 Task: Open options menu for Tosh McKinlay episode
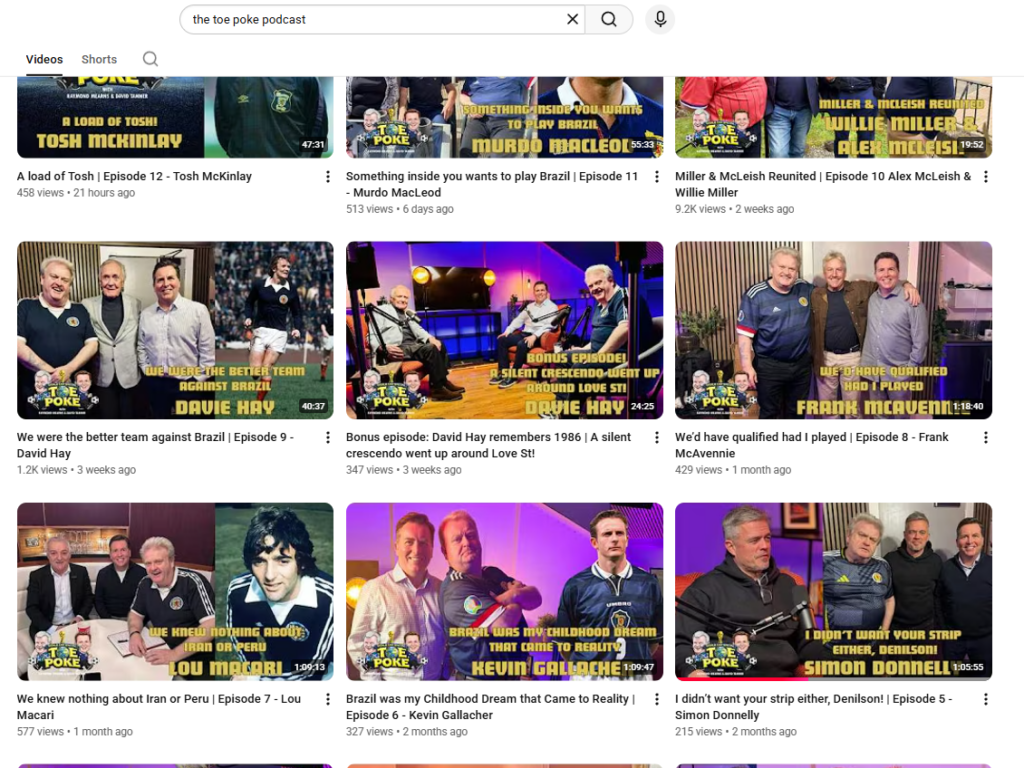[x=328, y=176]
